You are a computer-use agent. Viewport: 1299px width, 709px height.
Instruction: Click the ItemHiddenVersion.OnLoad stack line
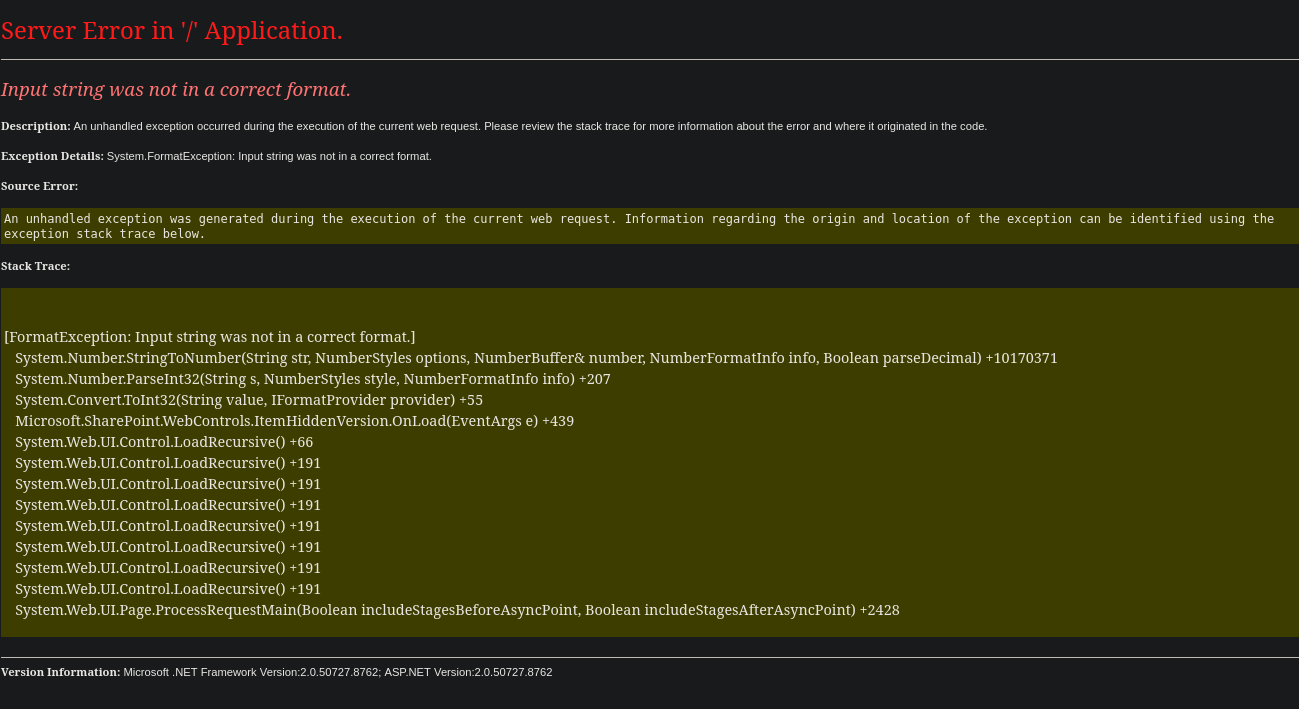pos(295,421)
